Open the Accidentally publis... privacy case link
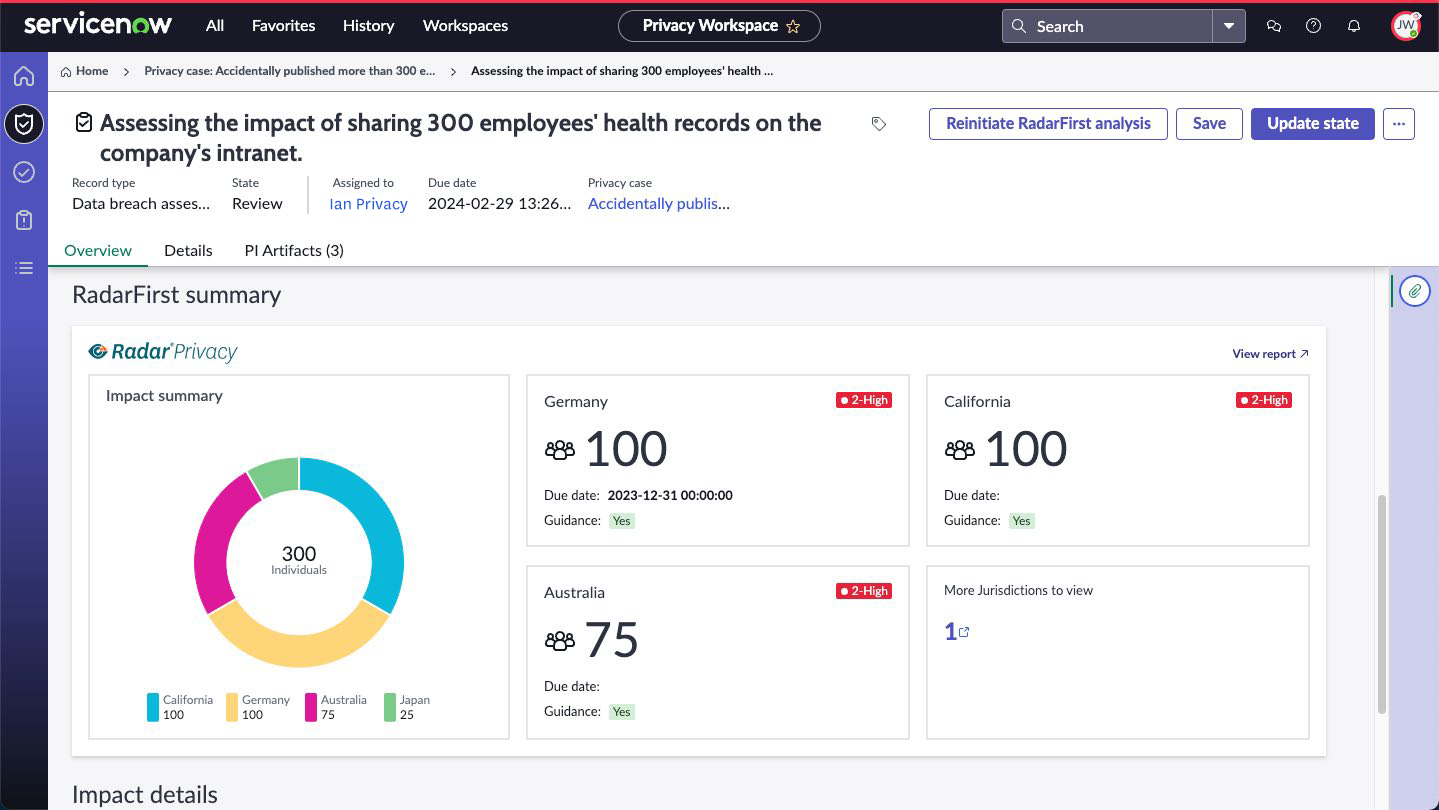This screenshot has height=810, width=1439. click(x=659, y=204)
